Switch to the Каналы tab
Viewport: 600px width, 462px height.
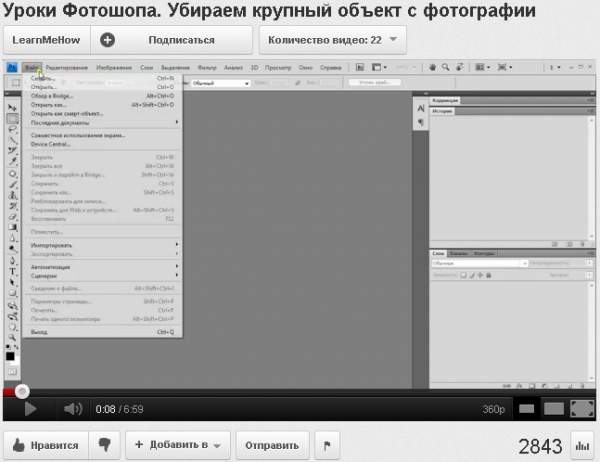point(458,253)
